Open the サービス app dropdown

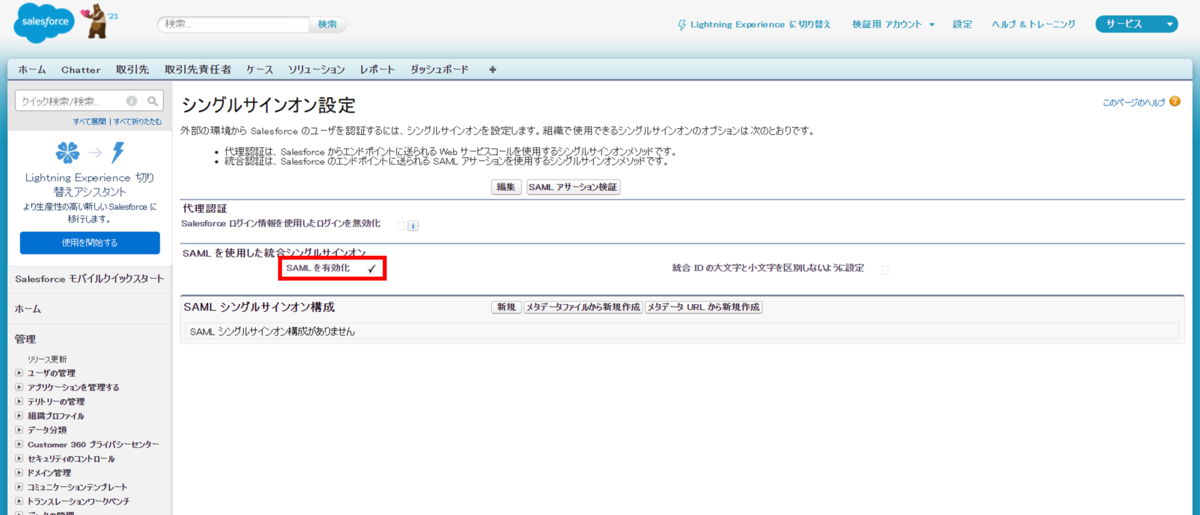click(1137, 24)
